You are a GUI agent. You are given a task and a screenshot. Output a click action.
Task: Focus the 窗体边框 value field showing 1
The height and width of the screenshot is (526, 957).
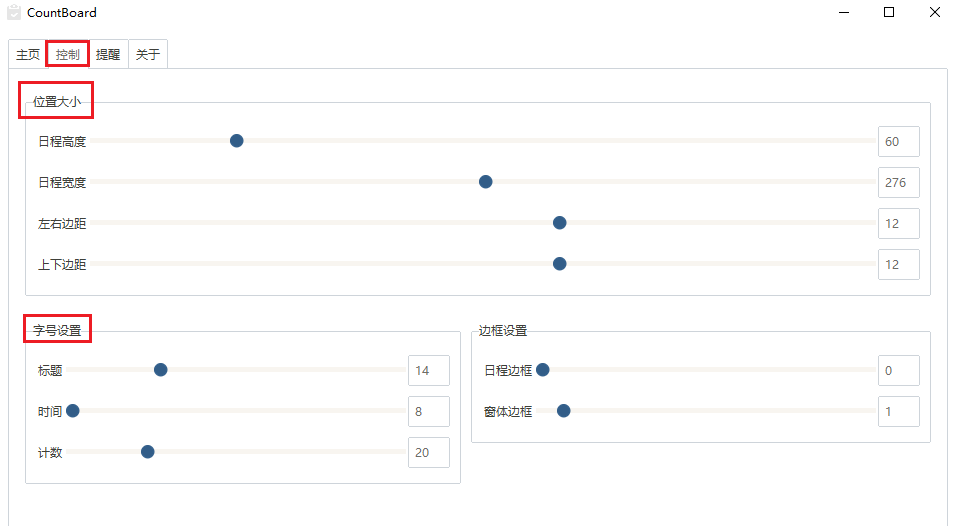coord(898,412)
